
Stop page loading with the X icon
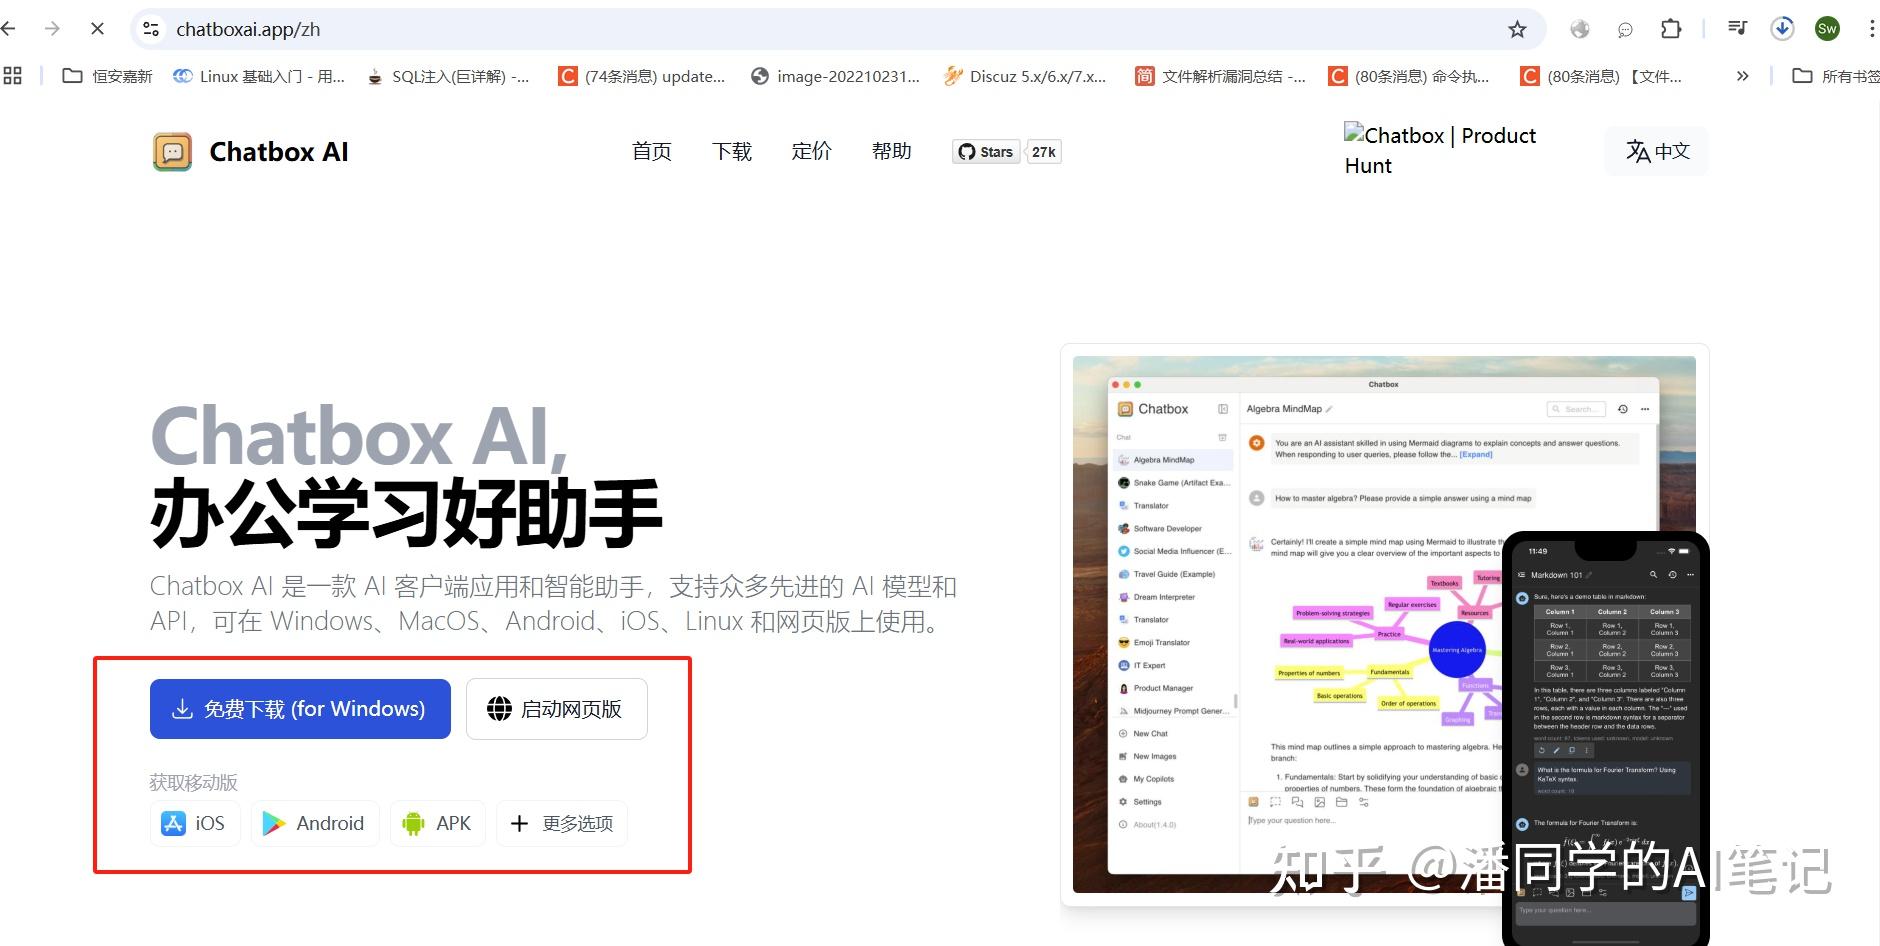tap(97, 29)
